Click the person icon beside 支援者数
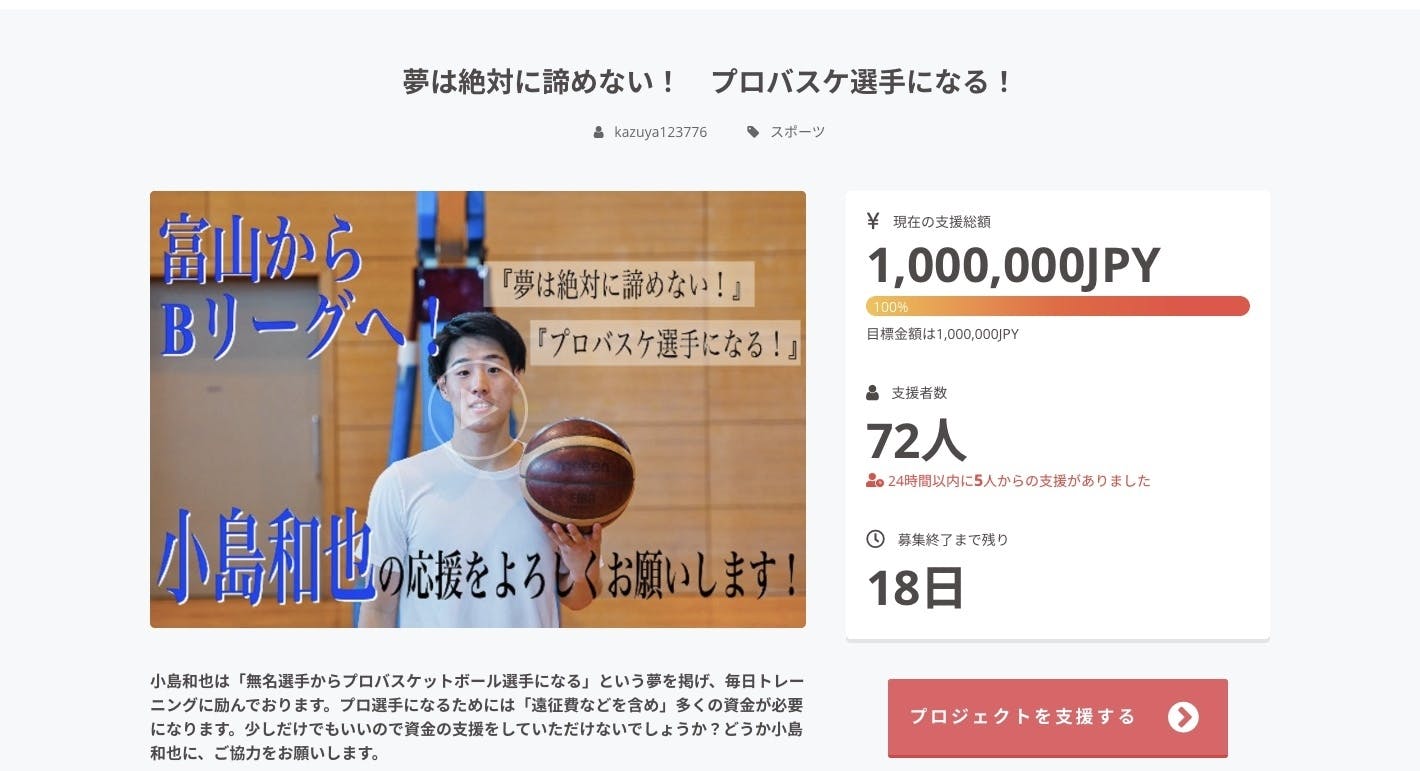Image resolution: width=1420 pixels, height=771 pixels. pos(873,393)
